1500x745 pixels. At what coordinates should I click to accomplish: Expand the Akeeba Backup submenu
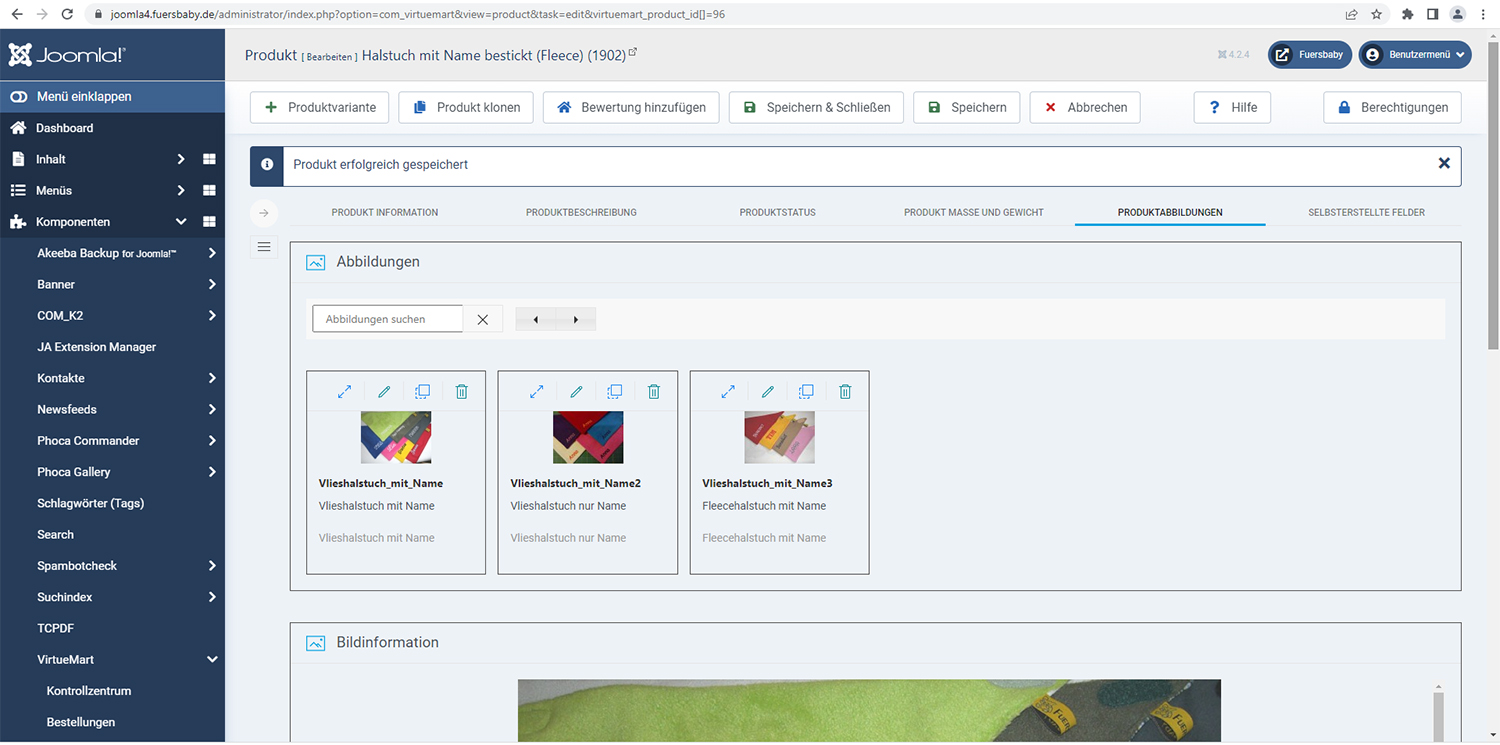tap(212, 253)
